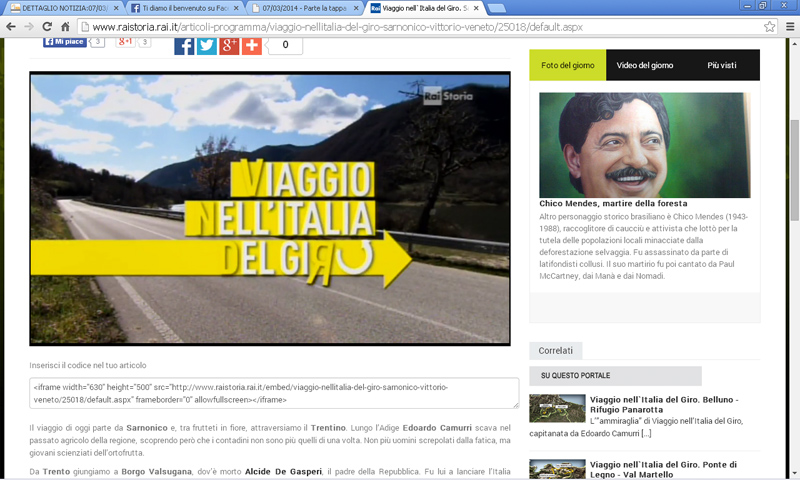This screenshot has height=480, width=800.
Task: Open a new browser tab
Action: point(496,8)
